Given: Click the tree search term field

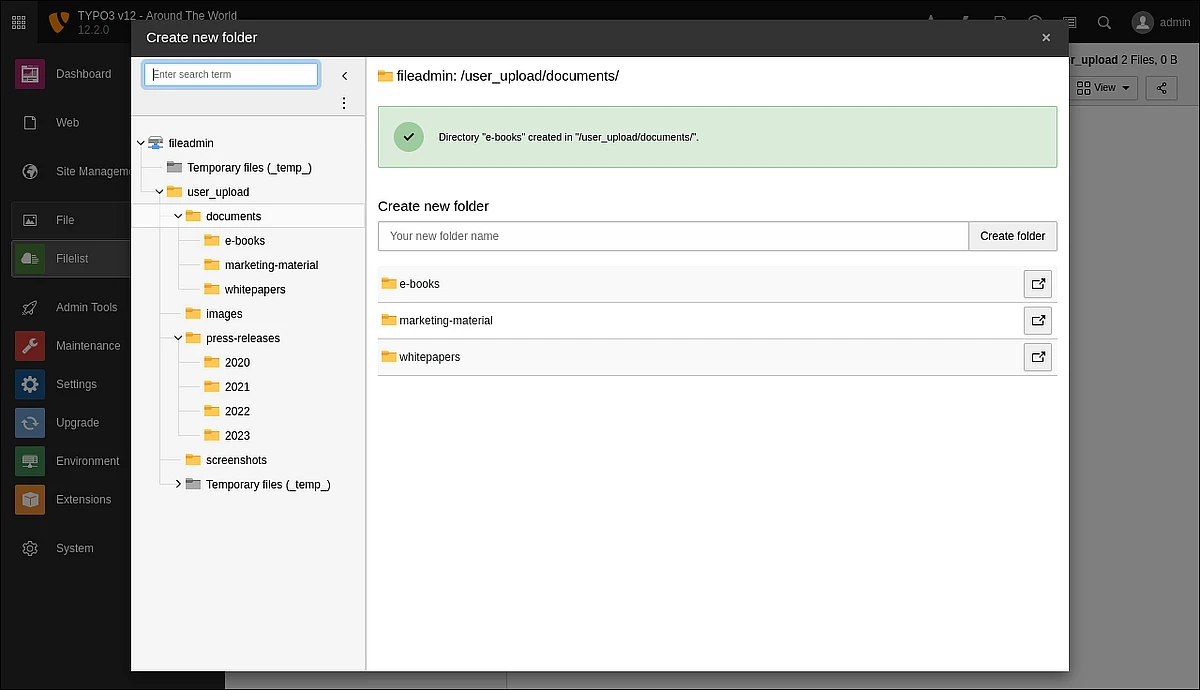Looking at the screenshot, I should [x=231, y=75].
